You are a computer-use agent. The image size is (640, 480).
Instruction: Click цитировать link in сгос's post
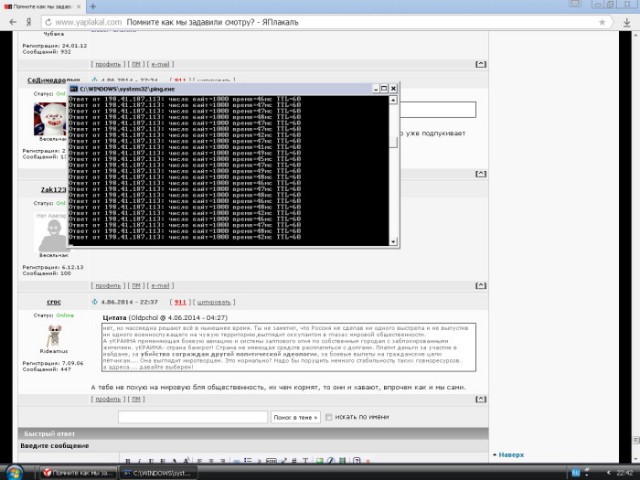tap(214, 302)
